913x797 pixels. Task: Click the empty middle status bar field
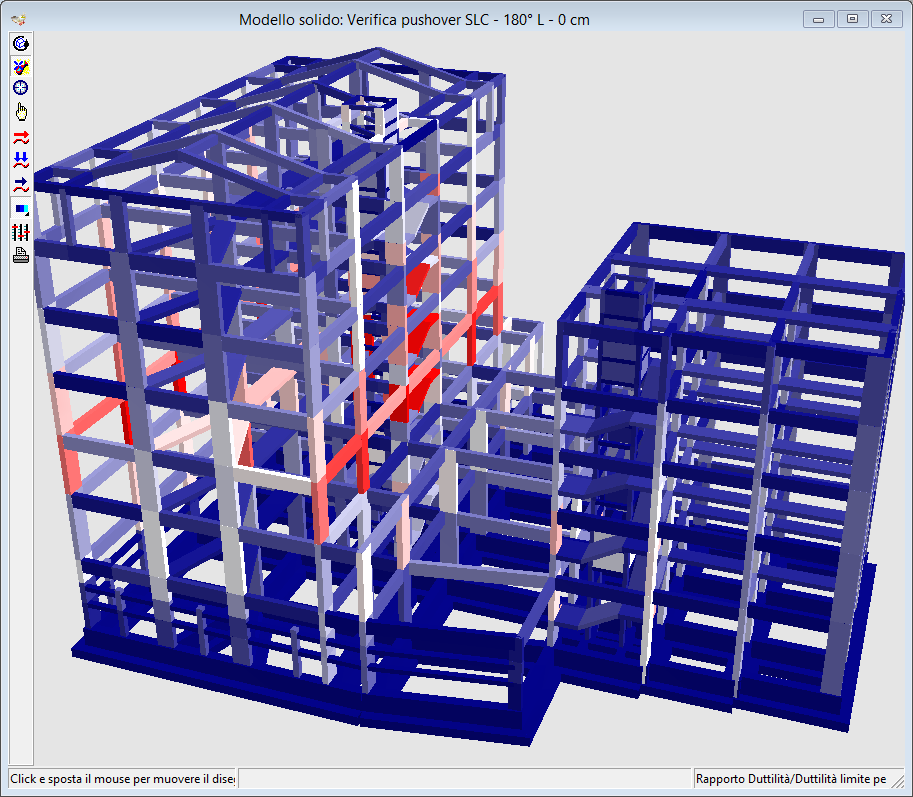(465, 779)
